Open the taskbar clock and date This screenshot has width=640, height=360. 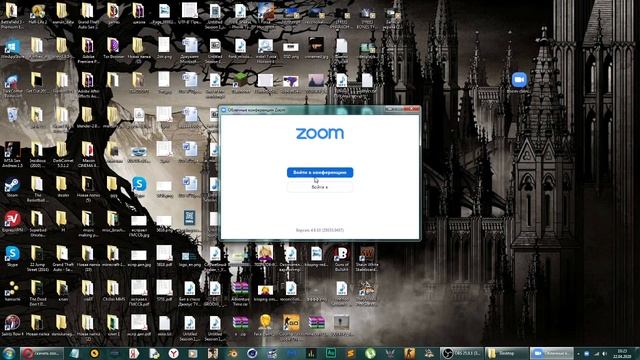coord(622,353)
